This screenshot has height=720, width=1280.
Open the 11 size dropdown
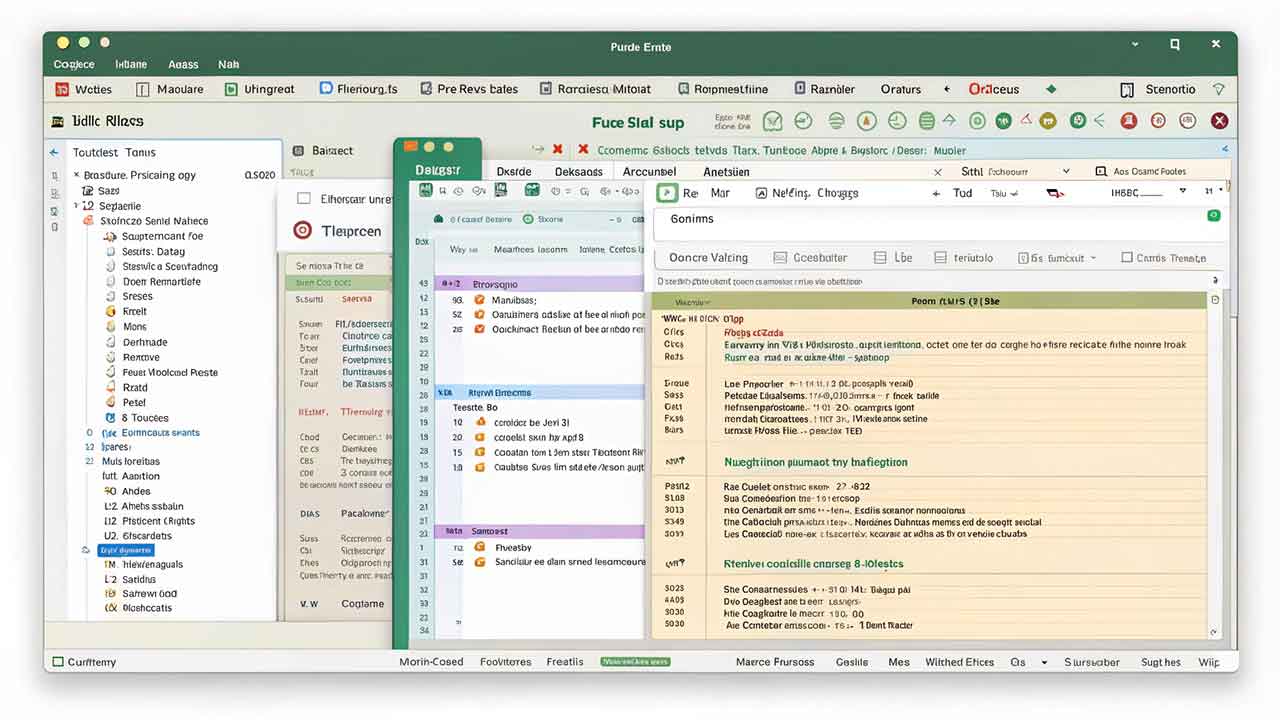pos(1214,190)
